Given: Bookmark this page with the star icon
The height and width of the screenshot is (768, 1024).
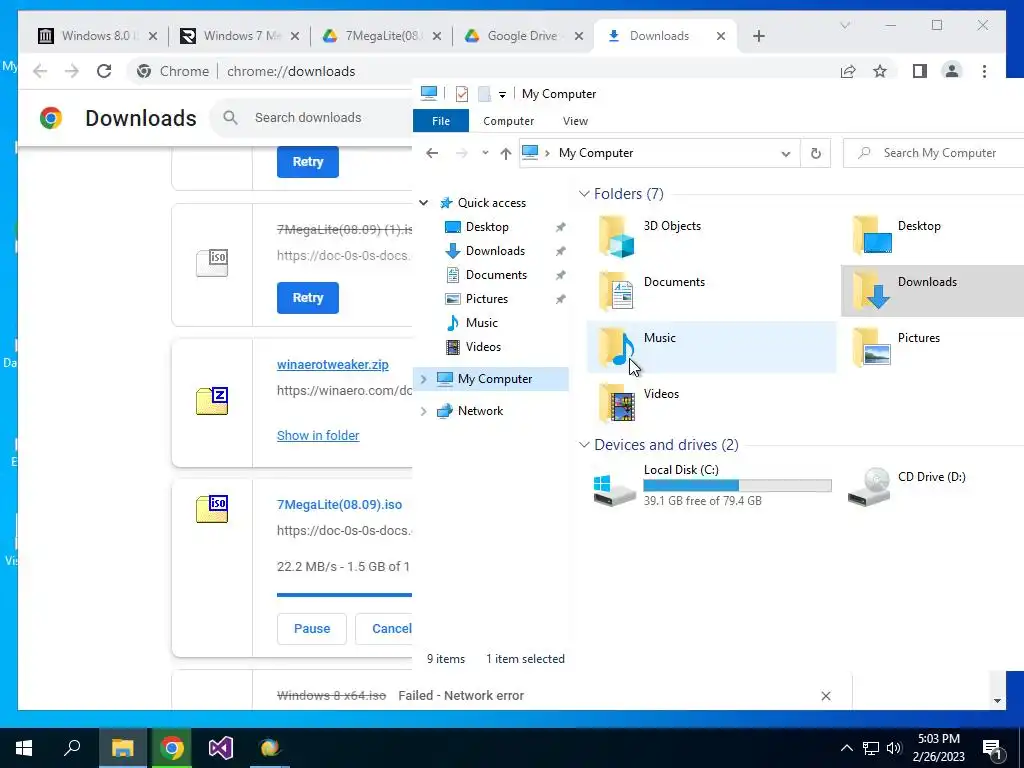Looking at the screenshot, I should coord(880,71).
